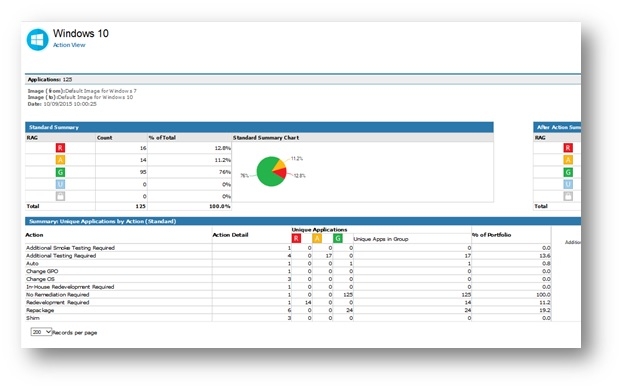The width and height of the screenshot is (623, 390).
Task: Click green G column icon under Unique Applications
Action: coord(338,238)
